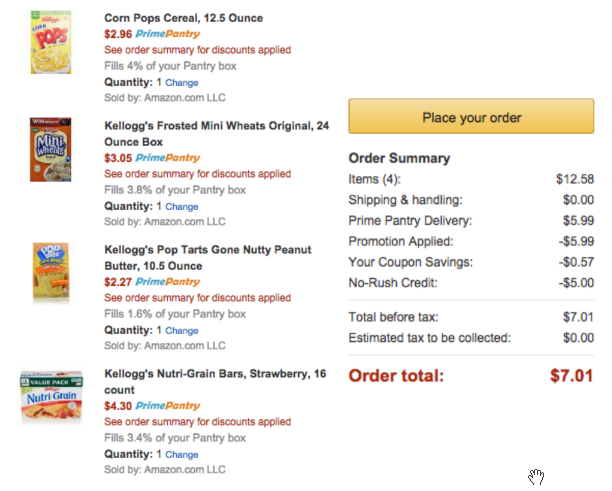Click Prime Pantry logo beside $2.27 price
The width and height of the screenshot is (612, 491).
pos(167,282)
